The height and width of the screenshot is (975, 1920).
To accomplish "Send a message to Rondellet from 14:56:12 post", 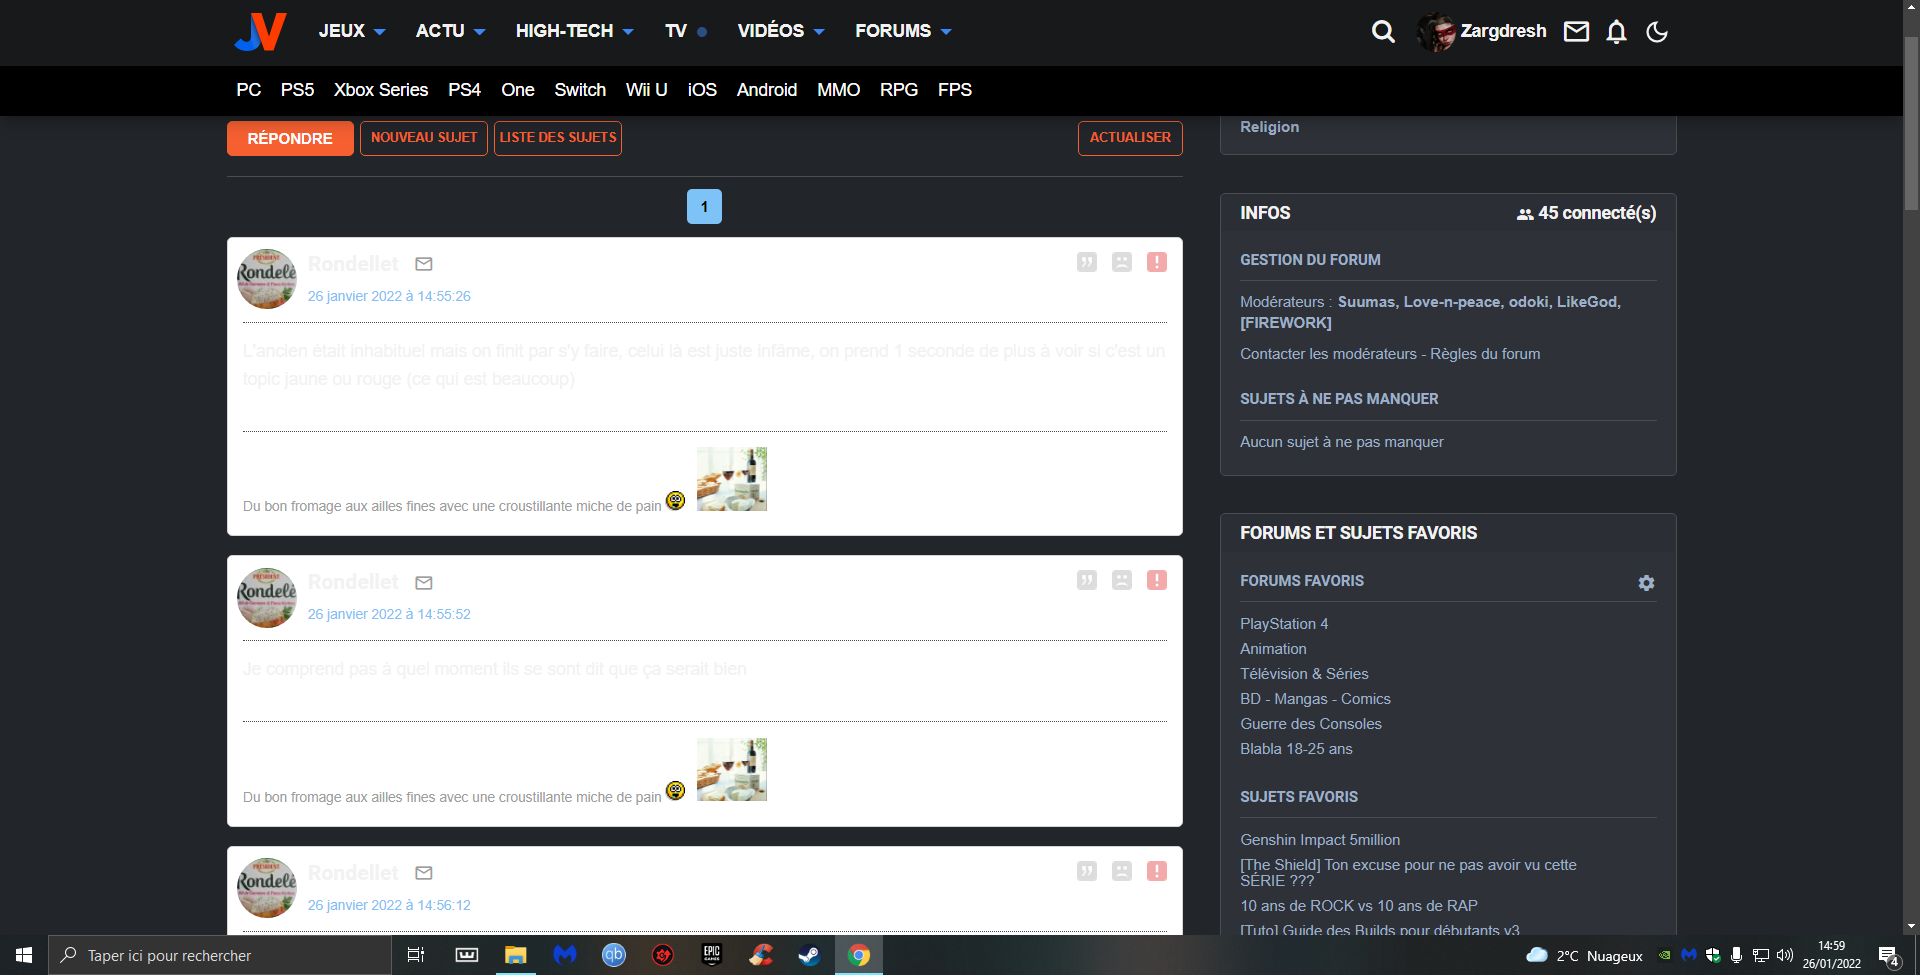I will [424, 873].
